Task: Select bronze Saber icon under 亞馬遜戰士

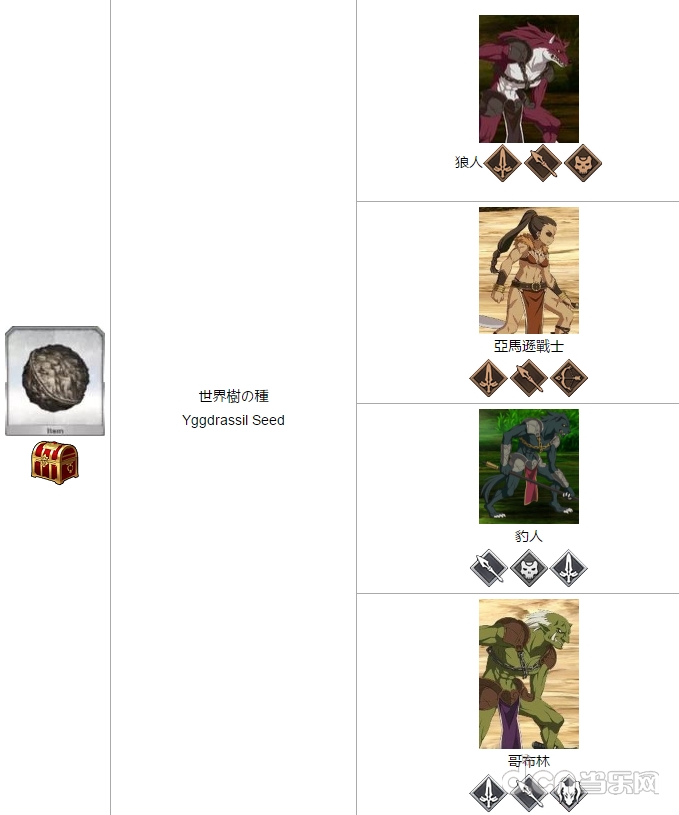Action: pos(488,378)
